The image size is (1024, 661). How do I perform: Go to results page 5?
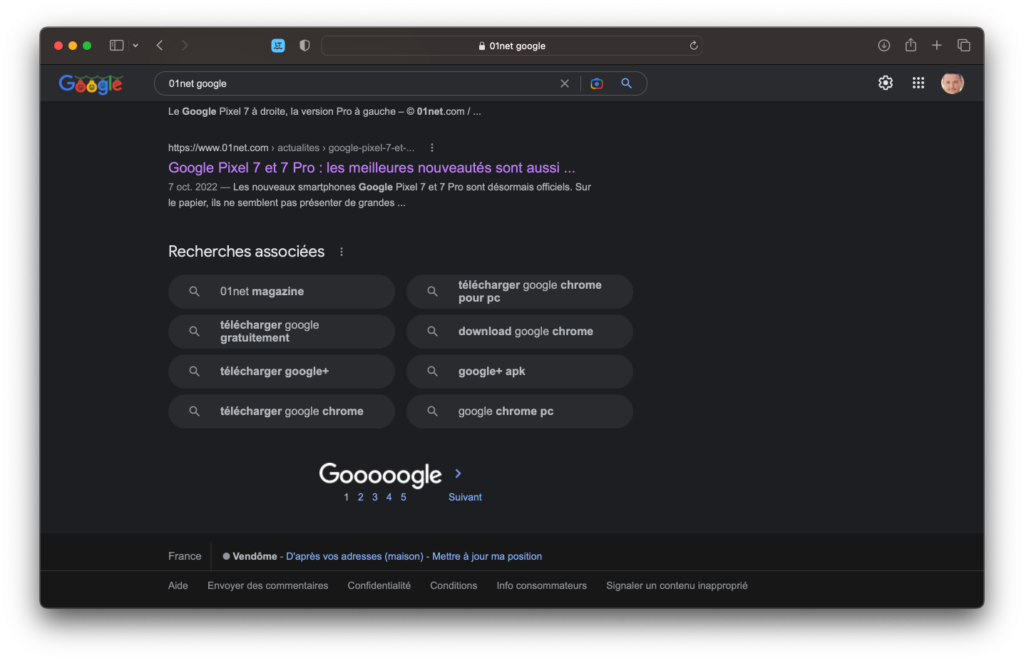click(404, 497)
